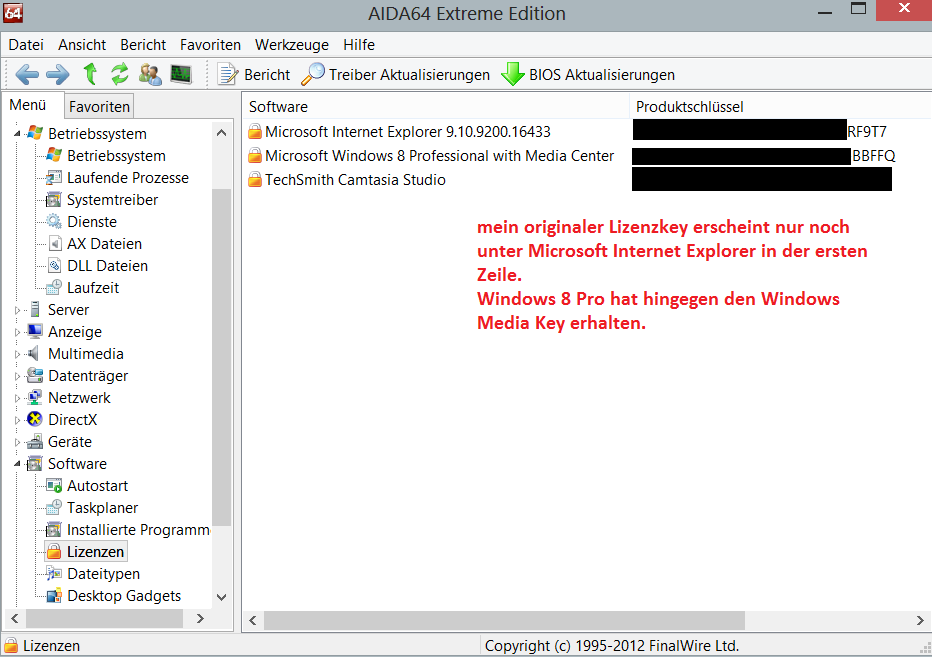Open the users icon in the toolbar
This screenshot has width=932, height=657.
click(x=150, y=74)
